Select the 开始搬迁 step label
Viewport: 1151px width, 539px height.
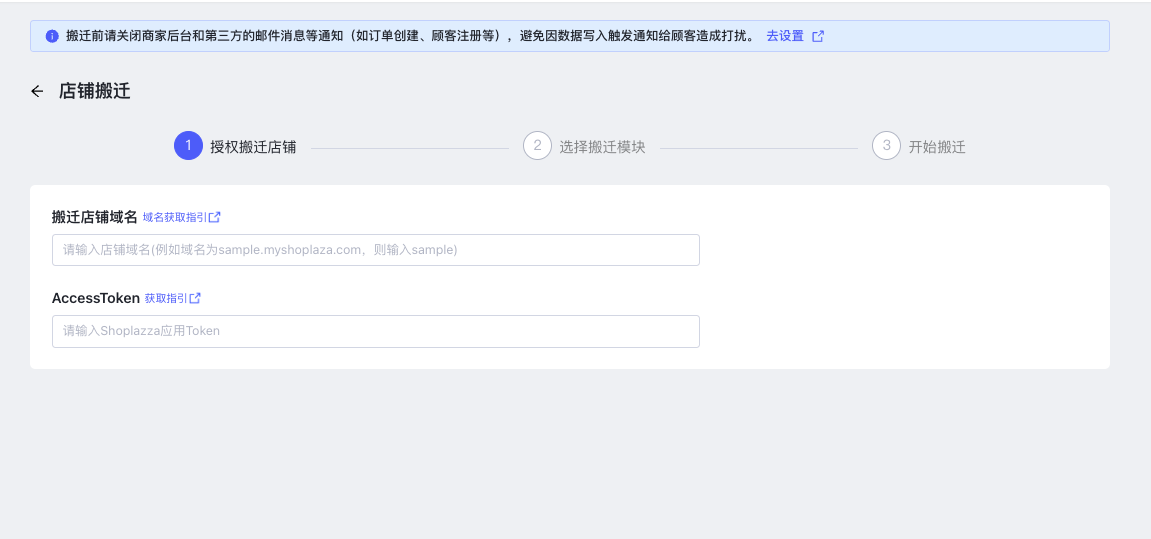(937, 147)
